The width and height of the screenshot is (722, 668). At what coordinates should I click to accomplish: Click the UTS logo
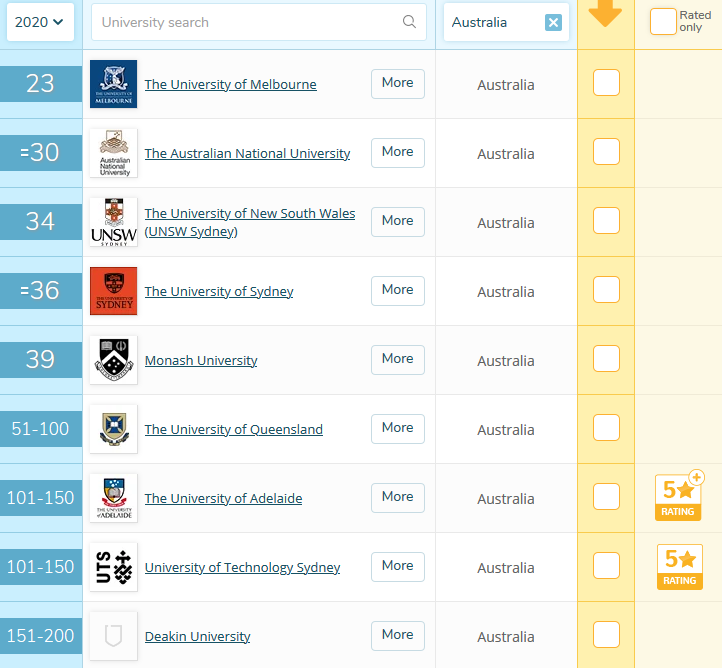pyautogui.click(x=113, y=567)
